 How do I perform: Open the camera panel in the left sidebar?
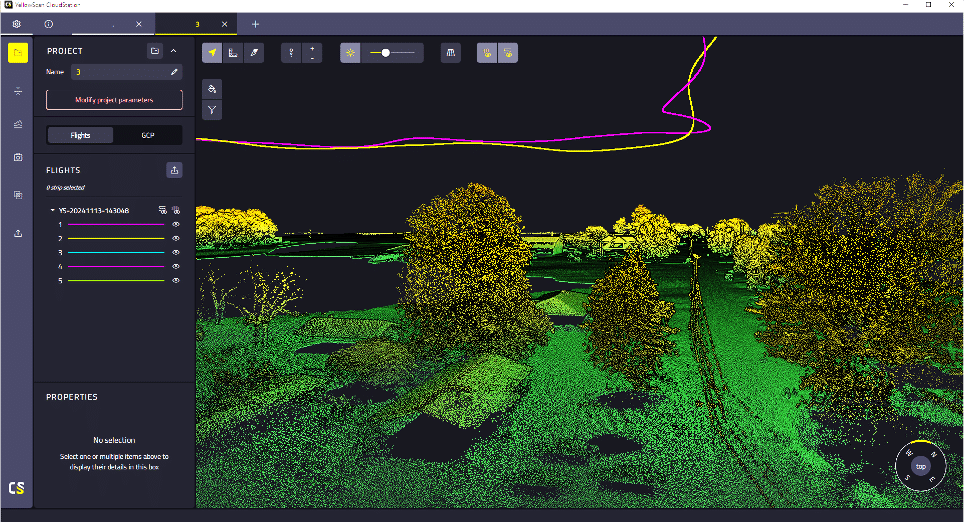[18, 157]
